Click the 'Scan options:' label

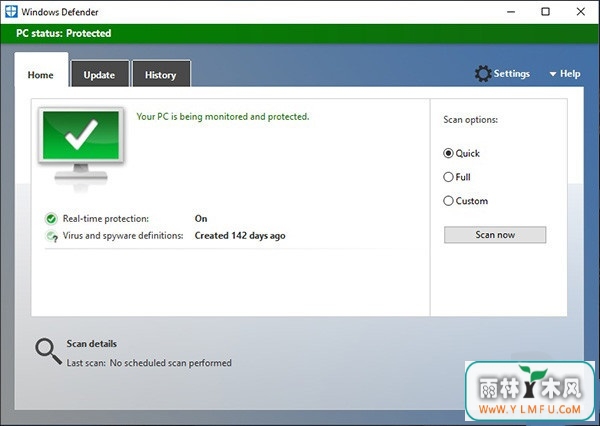click(x=470, y=120)
